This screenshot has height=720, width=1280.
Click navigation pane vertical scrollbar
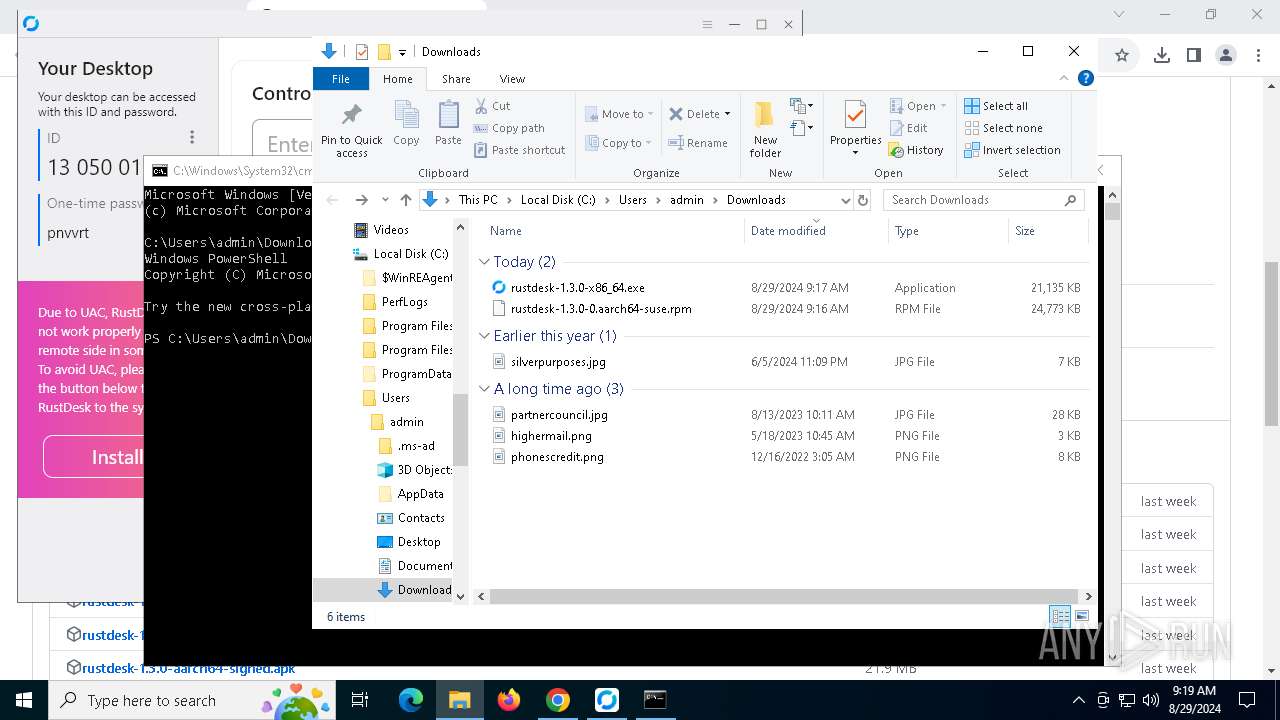460,430
